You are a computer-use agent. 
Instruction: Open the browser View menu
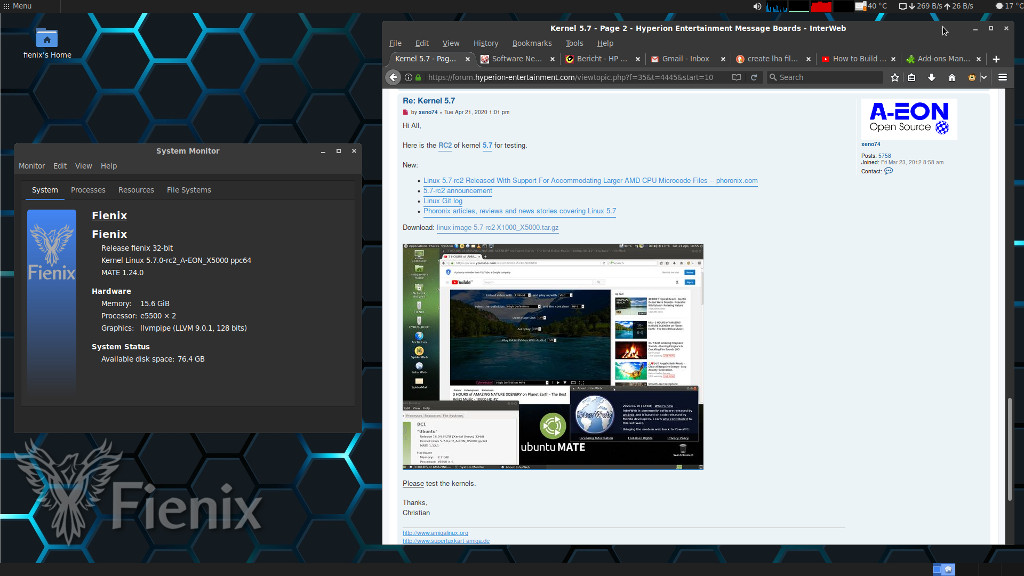tap(451, 43)
